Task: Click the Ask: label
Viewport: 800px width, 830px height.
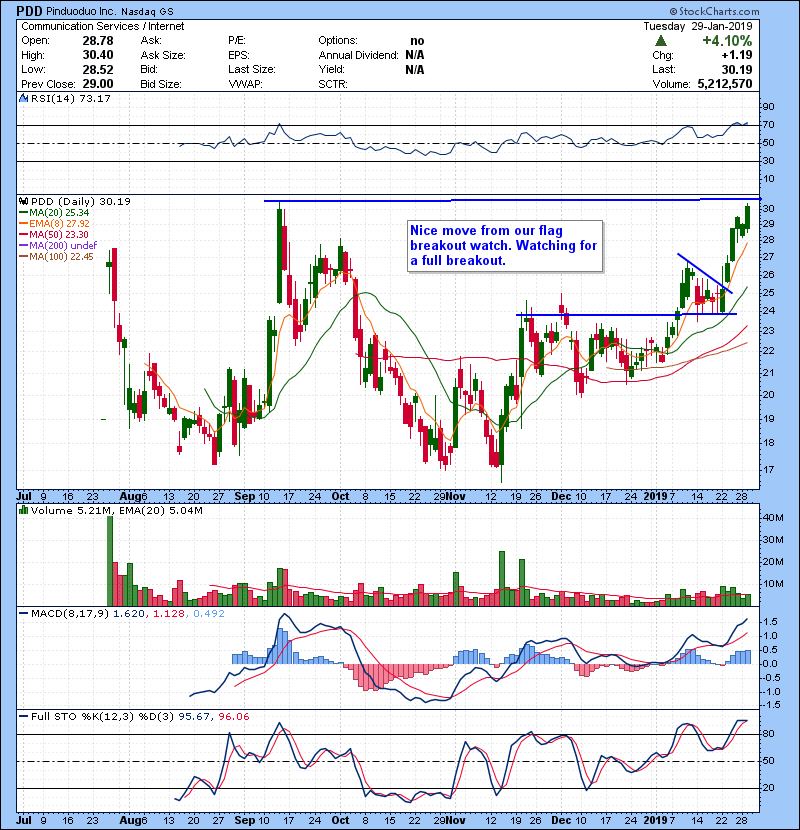Action: pyautogui.click(x=151, y=41)
